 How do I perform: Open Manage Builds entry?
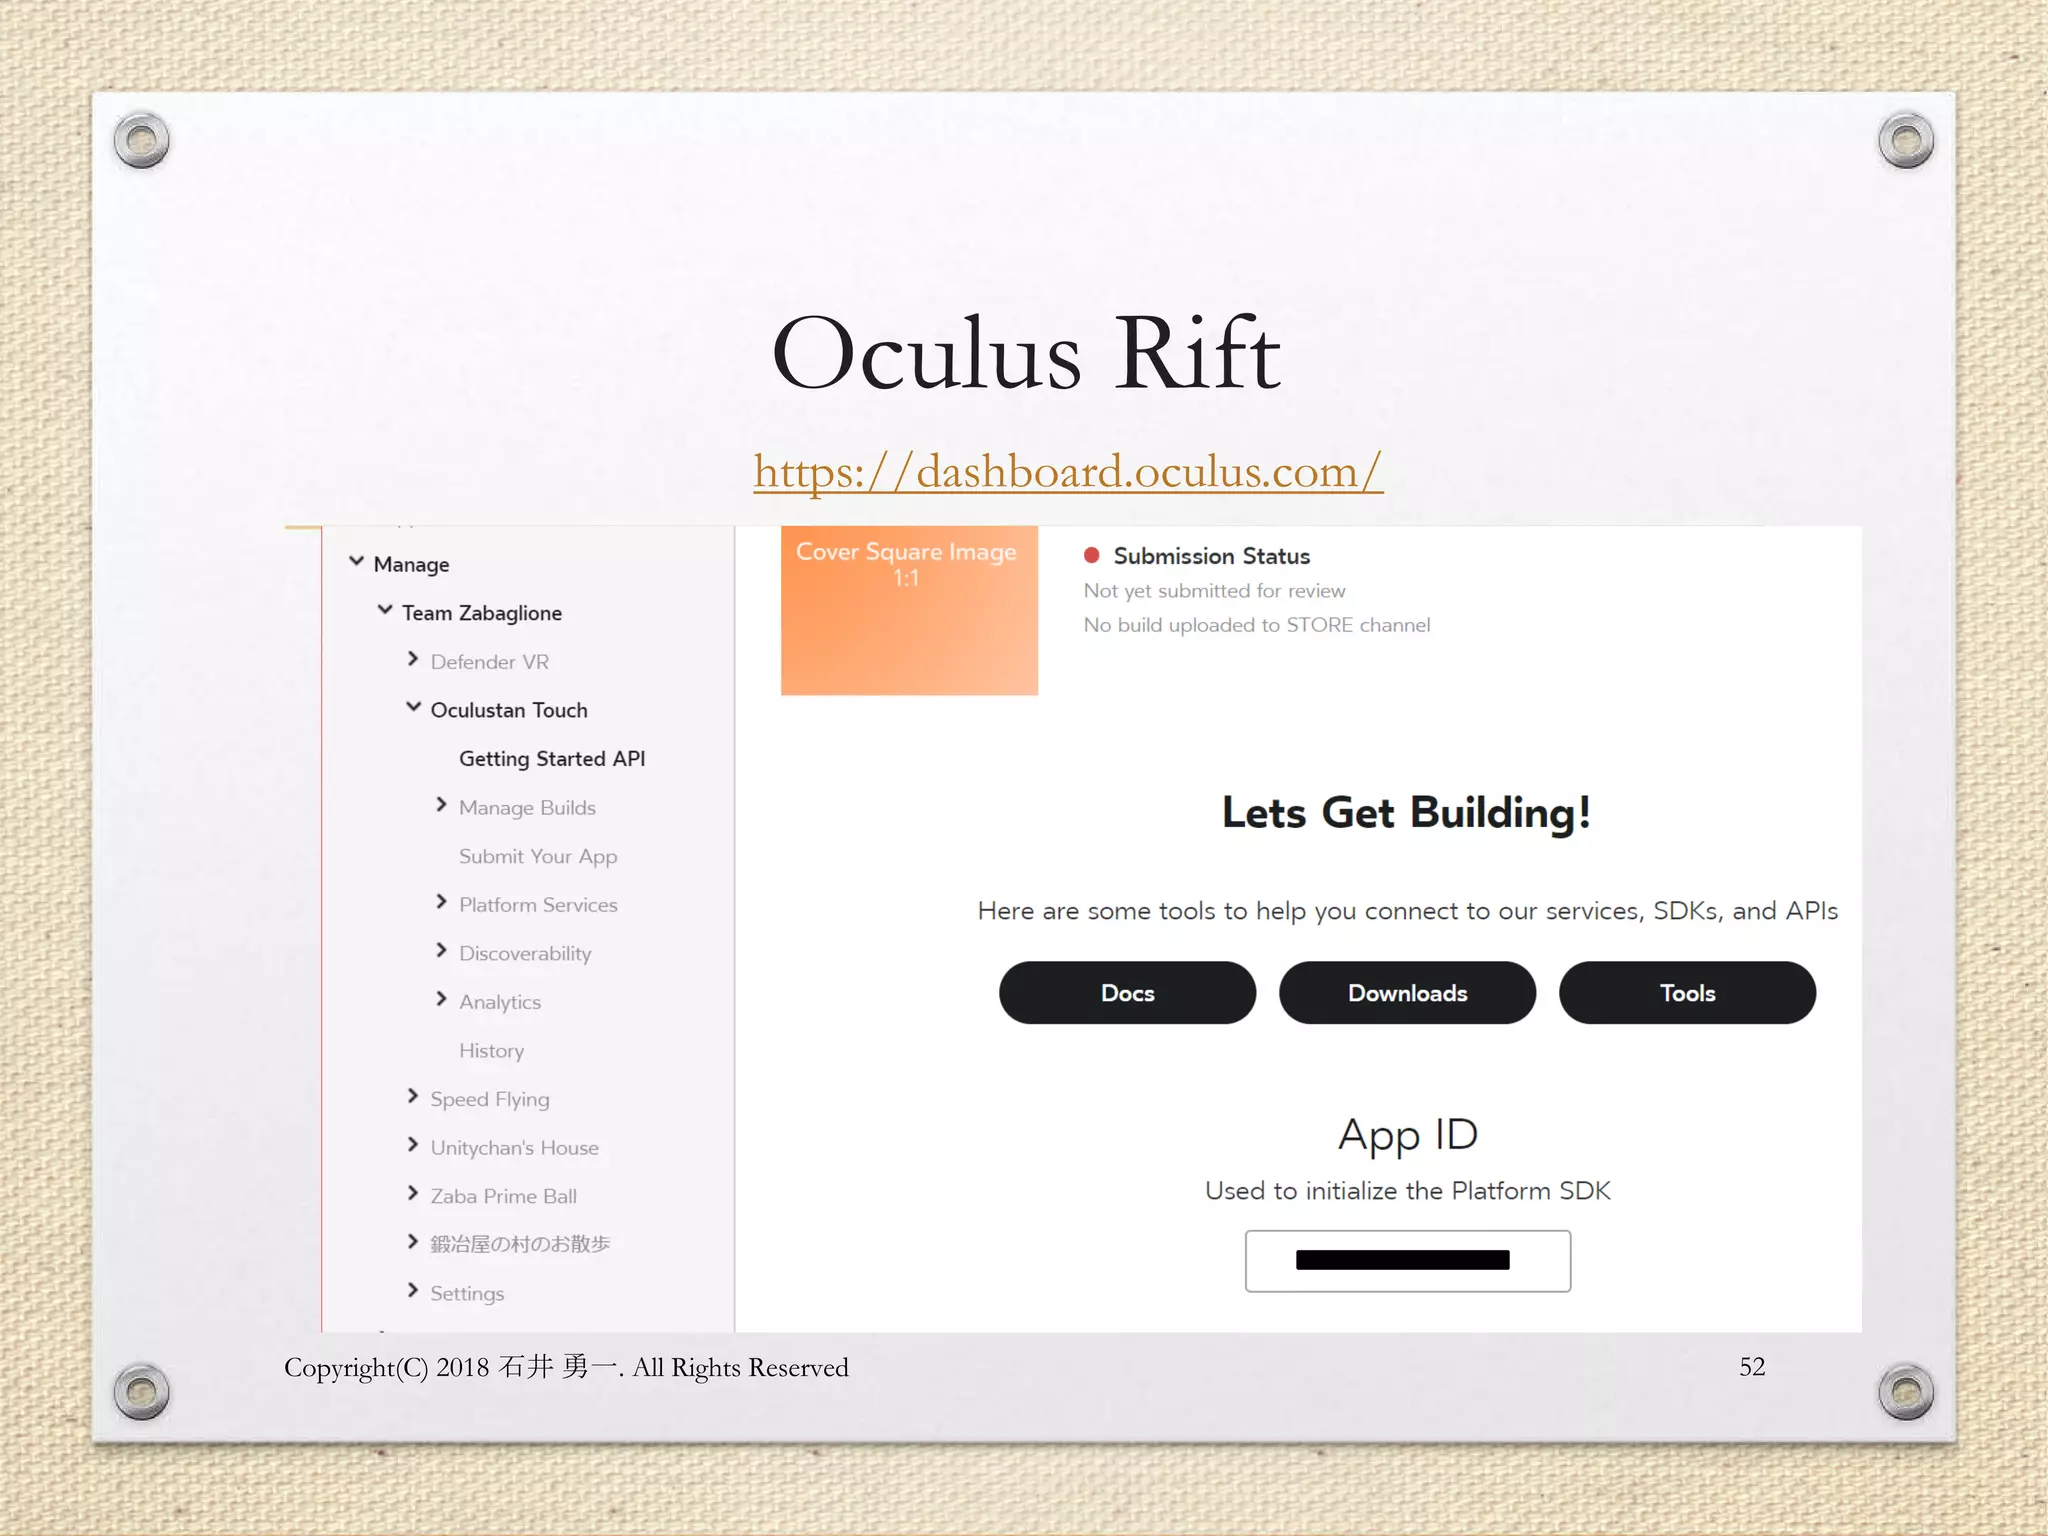click(527, 808)
